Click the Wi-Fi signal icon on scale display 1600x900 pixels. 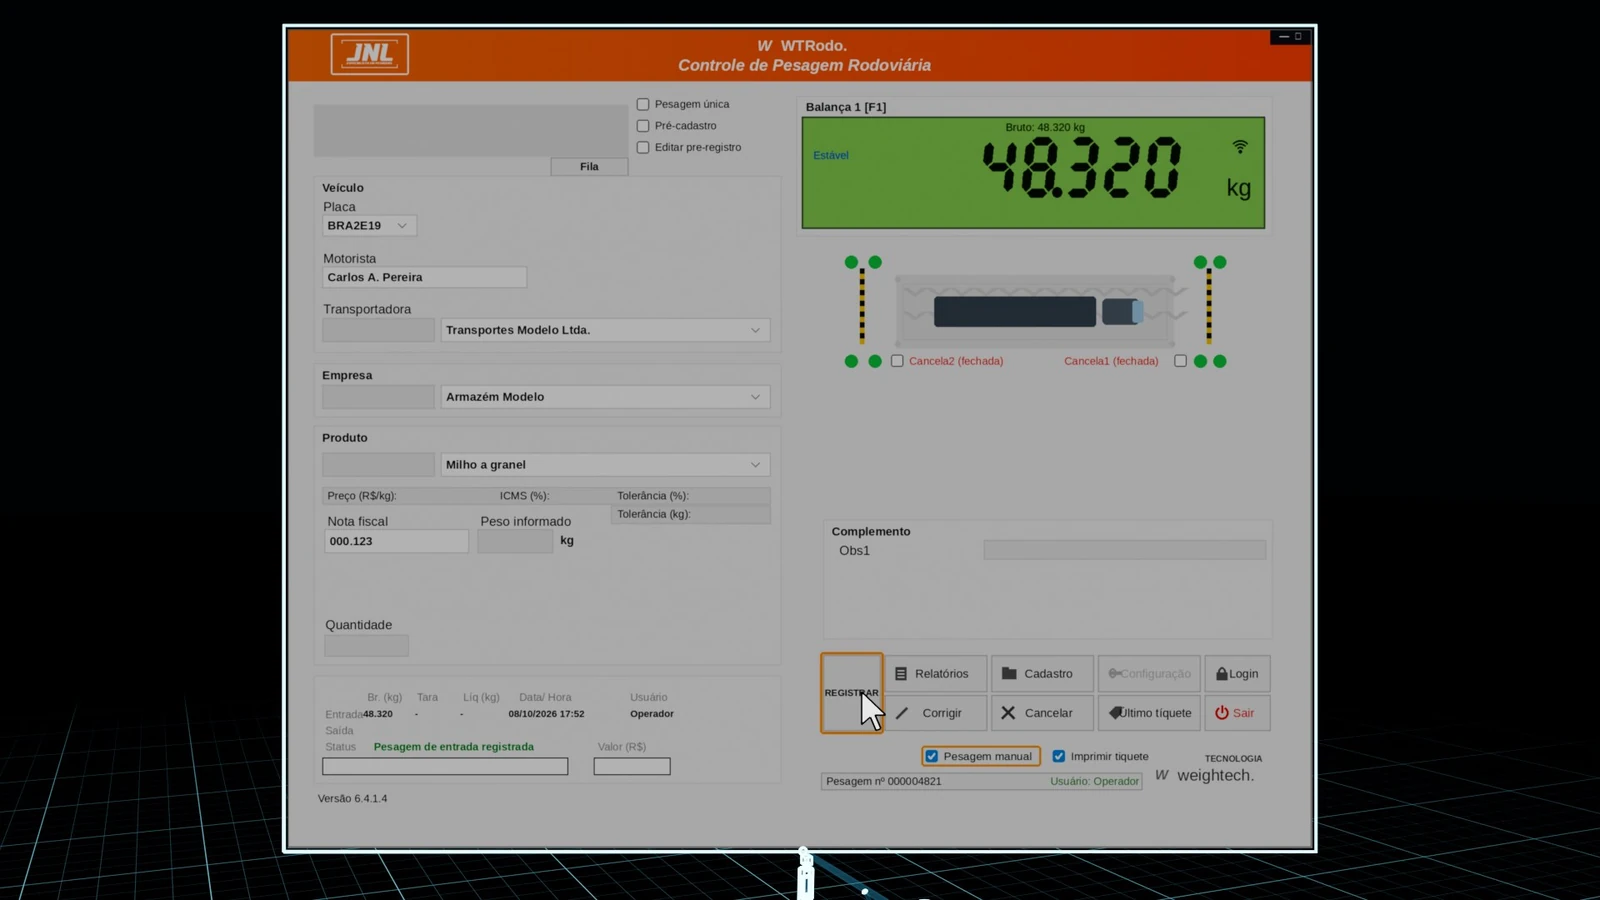click(1240, 147)
